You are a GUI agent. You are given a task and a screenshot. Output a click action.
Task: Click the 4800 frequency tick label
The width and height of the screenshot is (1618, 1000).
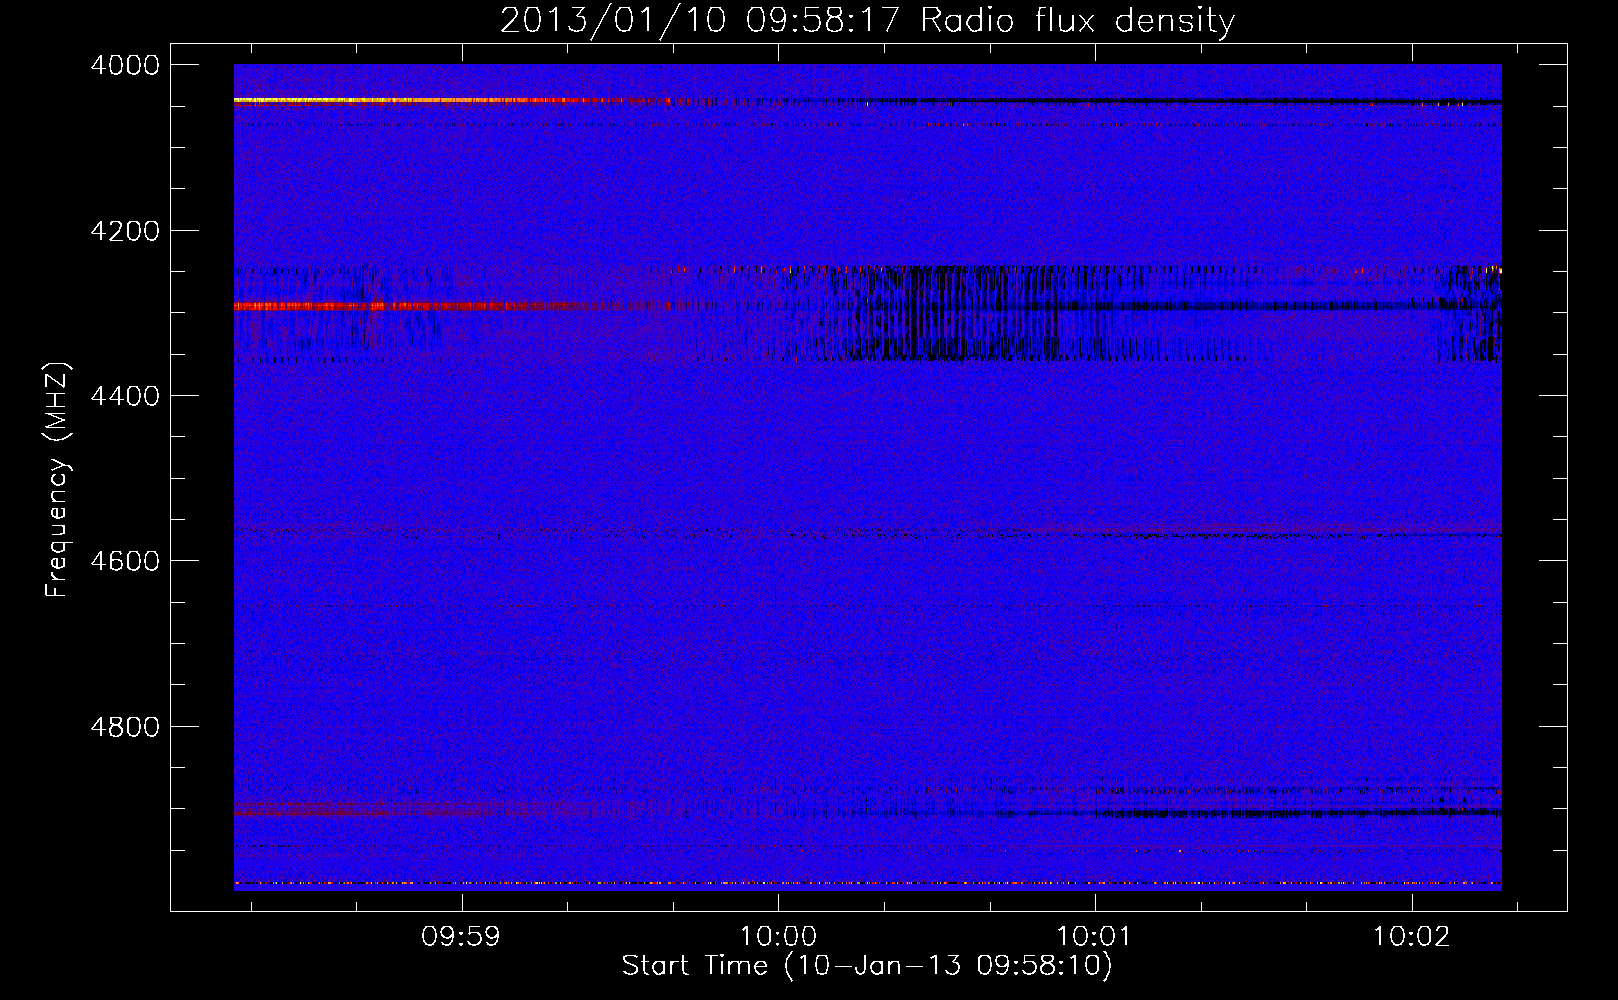125,726
